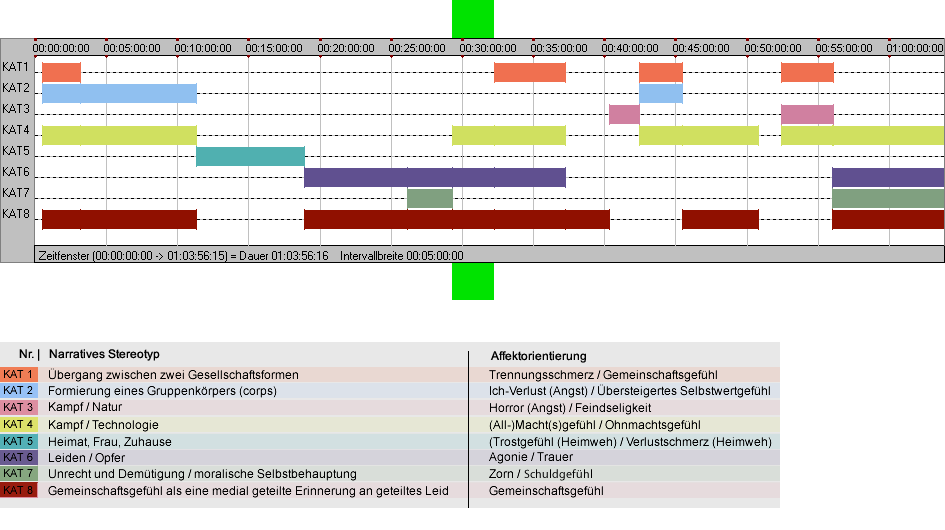Click the 00:30:00:00 time label
This screenshot has height=530, width=945.
pos(488,48)
